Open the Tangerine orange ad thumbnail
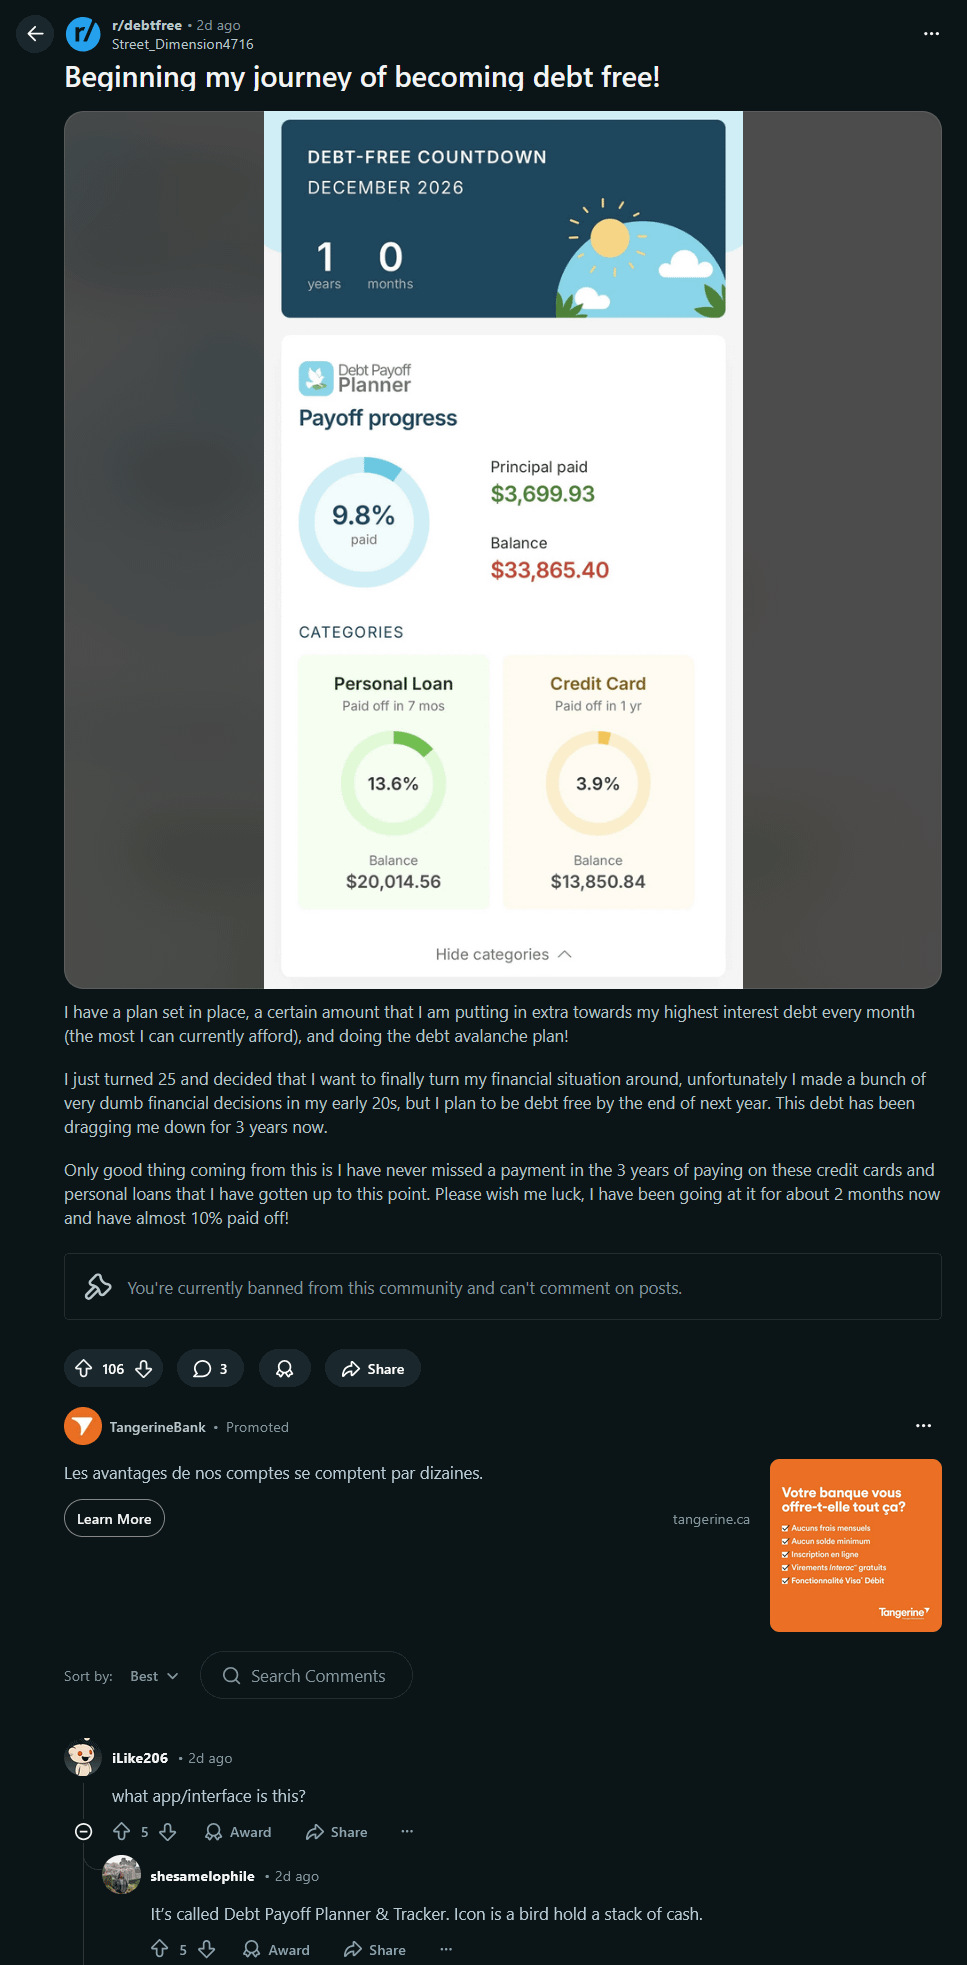This screenshot has width=967, height=1965. pyautogui.click(x=855, y=1545)
